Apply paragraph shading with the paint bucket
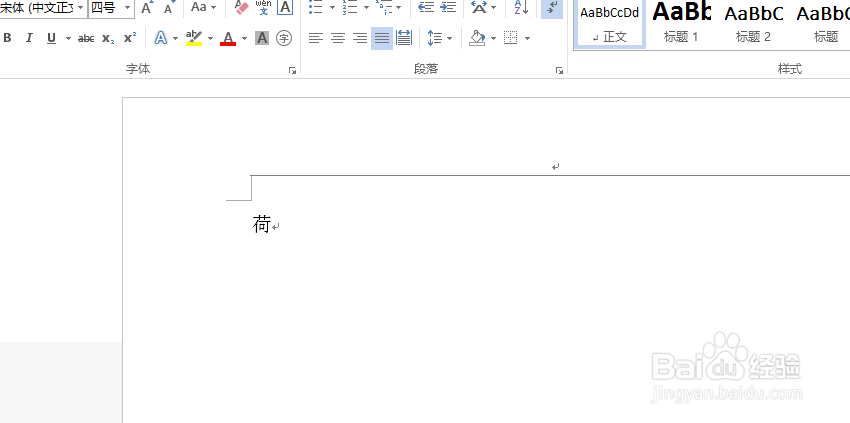This screenshot has height=423, width=850. 477,38
